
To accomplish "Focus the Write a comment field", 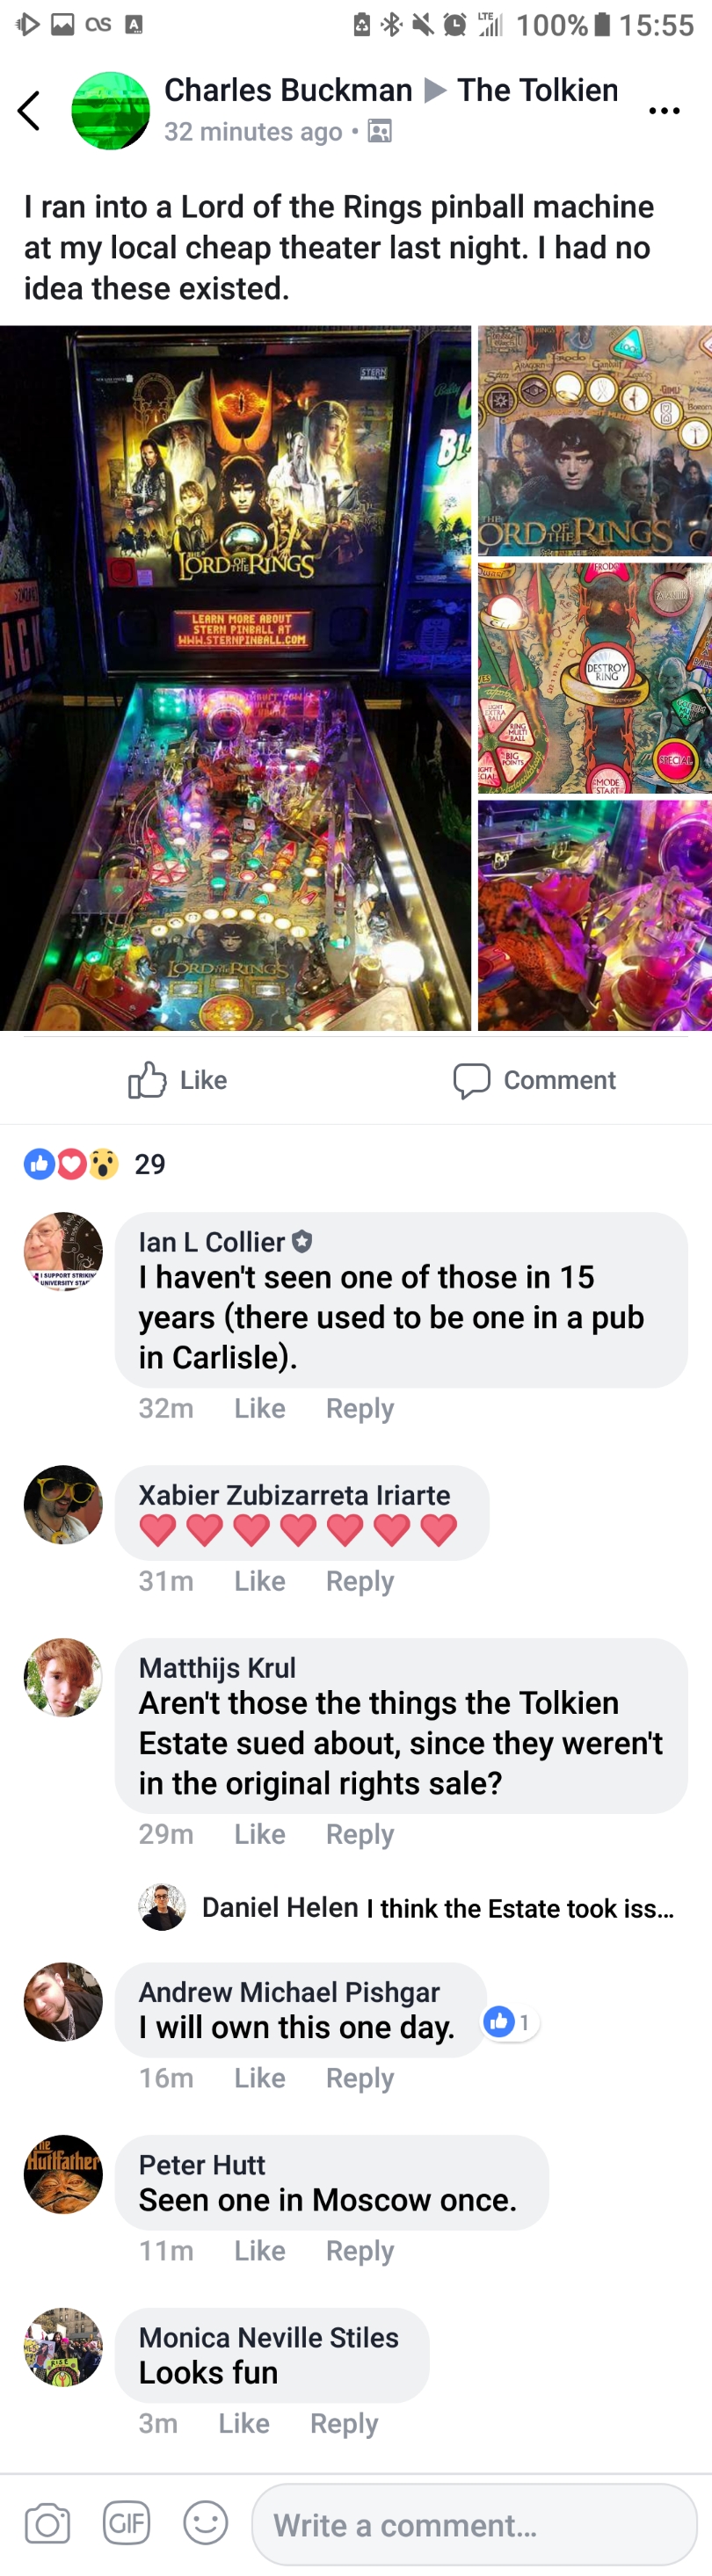I will coord(474,2524).
